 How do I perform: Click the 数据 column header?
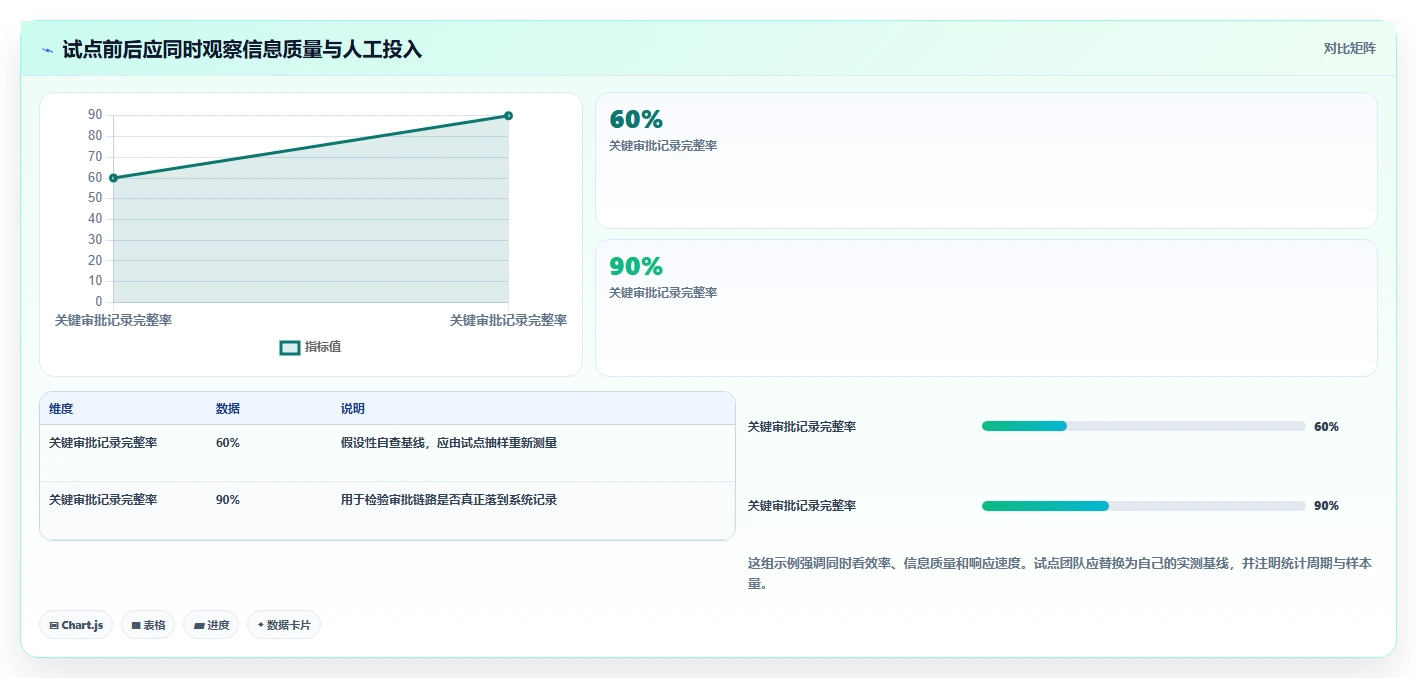[x=228, y=409]
